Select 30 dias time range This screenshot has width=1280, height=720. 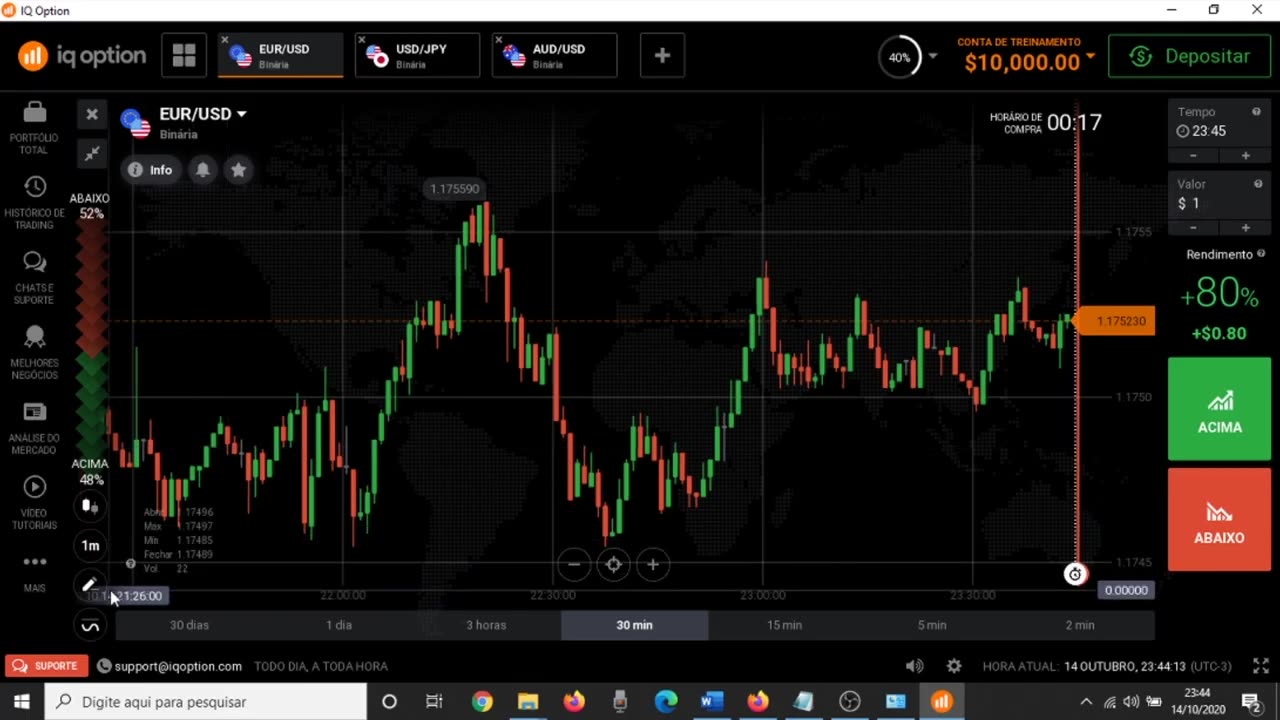coord(189,625)
